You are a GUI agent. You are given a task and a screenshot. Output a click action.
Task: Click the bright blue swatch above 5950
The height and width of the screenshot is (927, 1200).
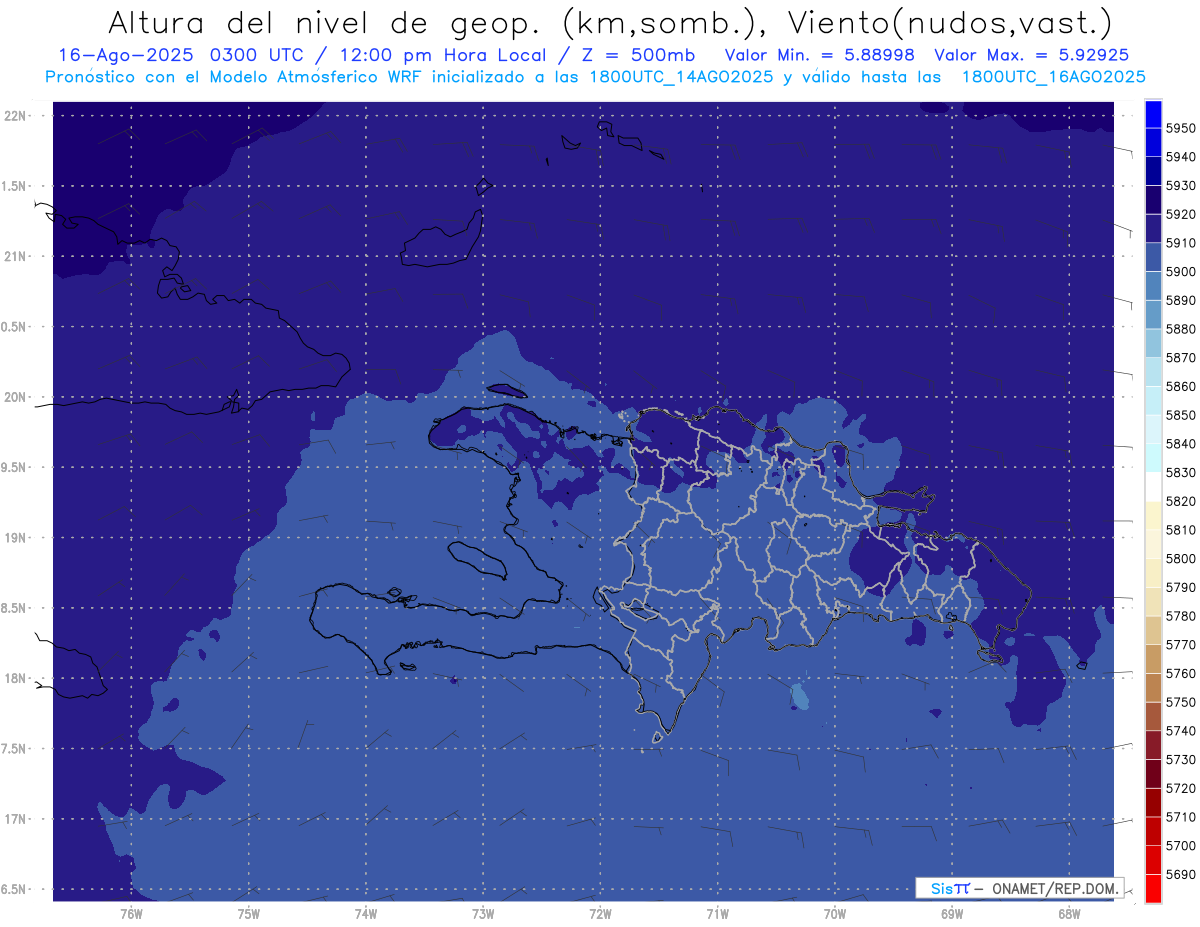coord(1153,115)
